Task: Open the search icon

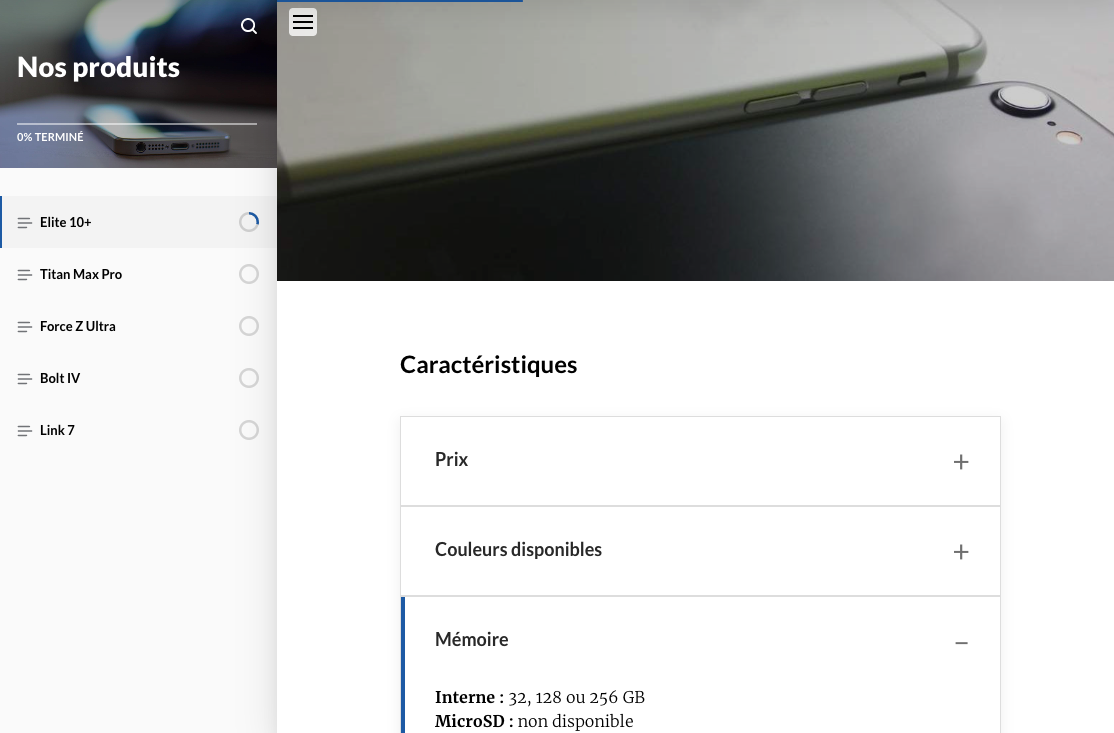Action: [249, 26]
